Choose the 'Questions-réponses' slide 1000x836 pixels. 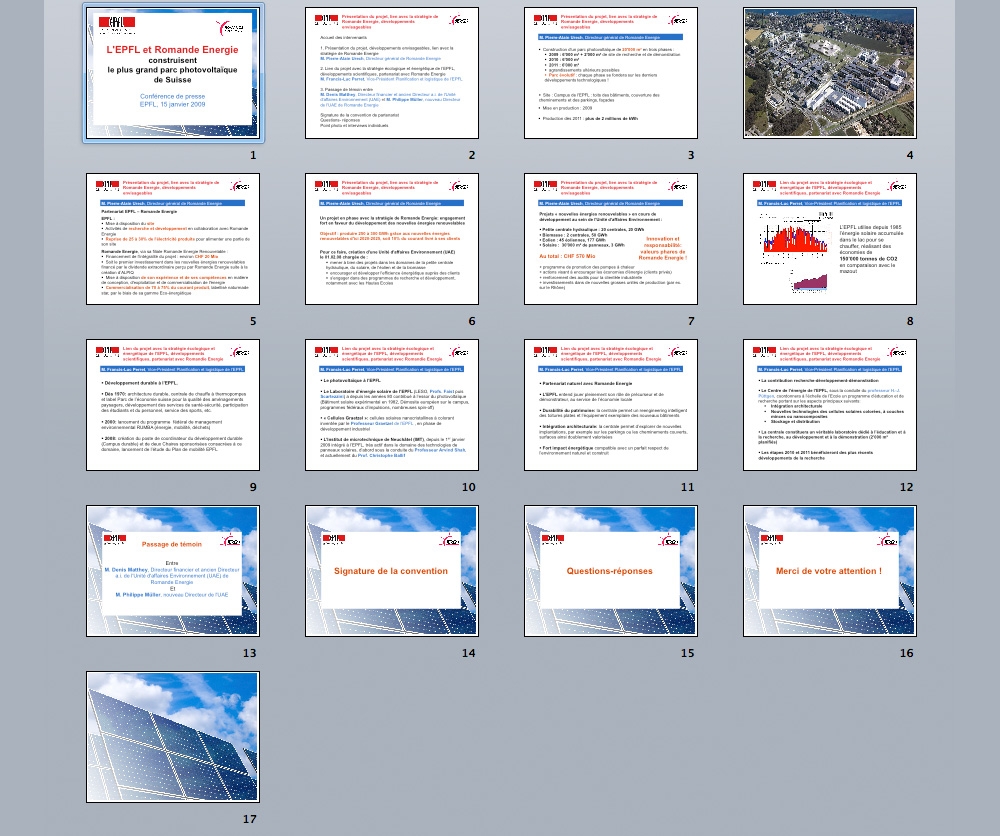[611, 571]
